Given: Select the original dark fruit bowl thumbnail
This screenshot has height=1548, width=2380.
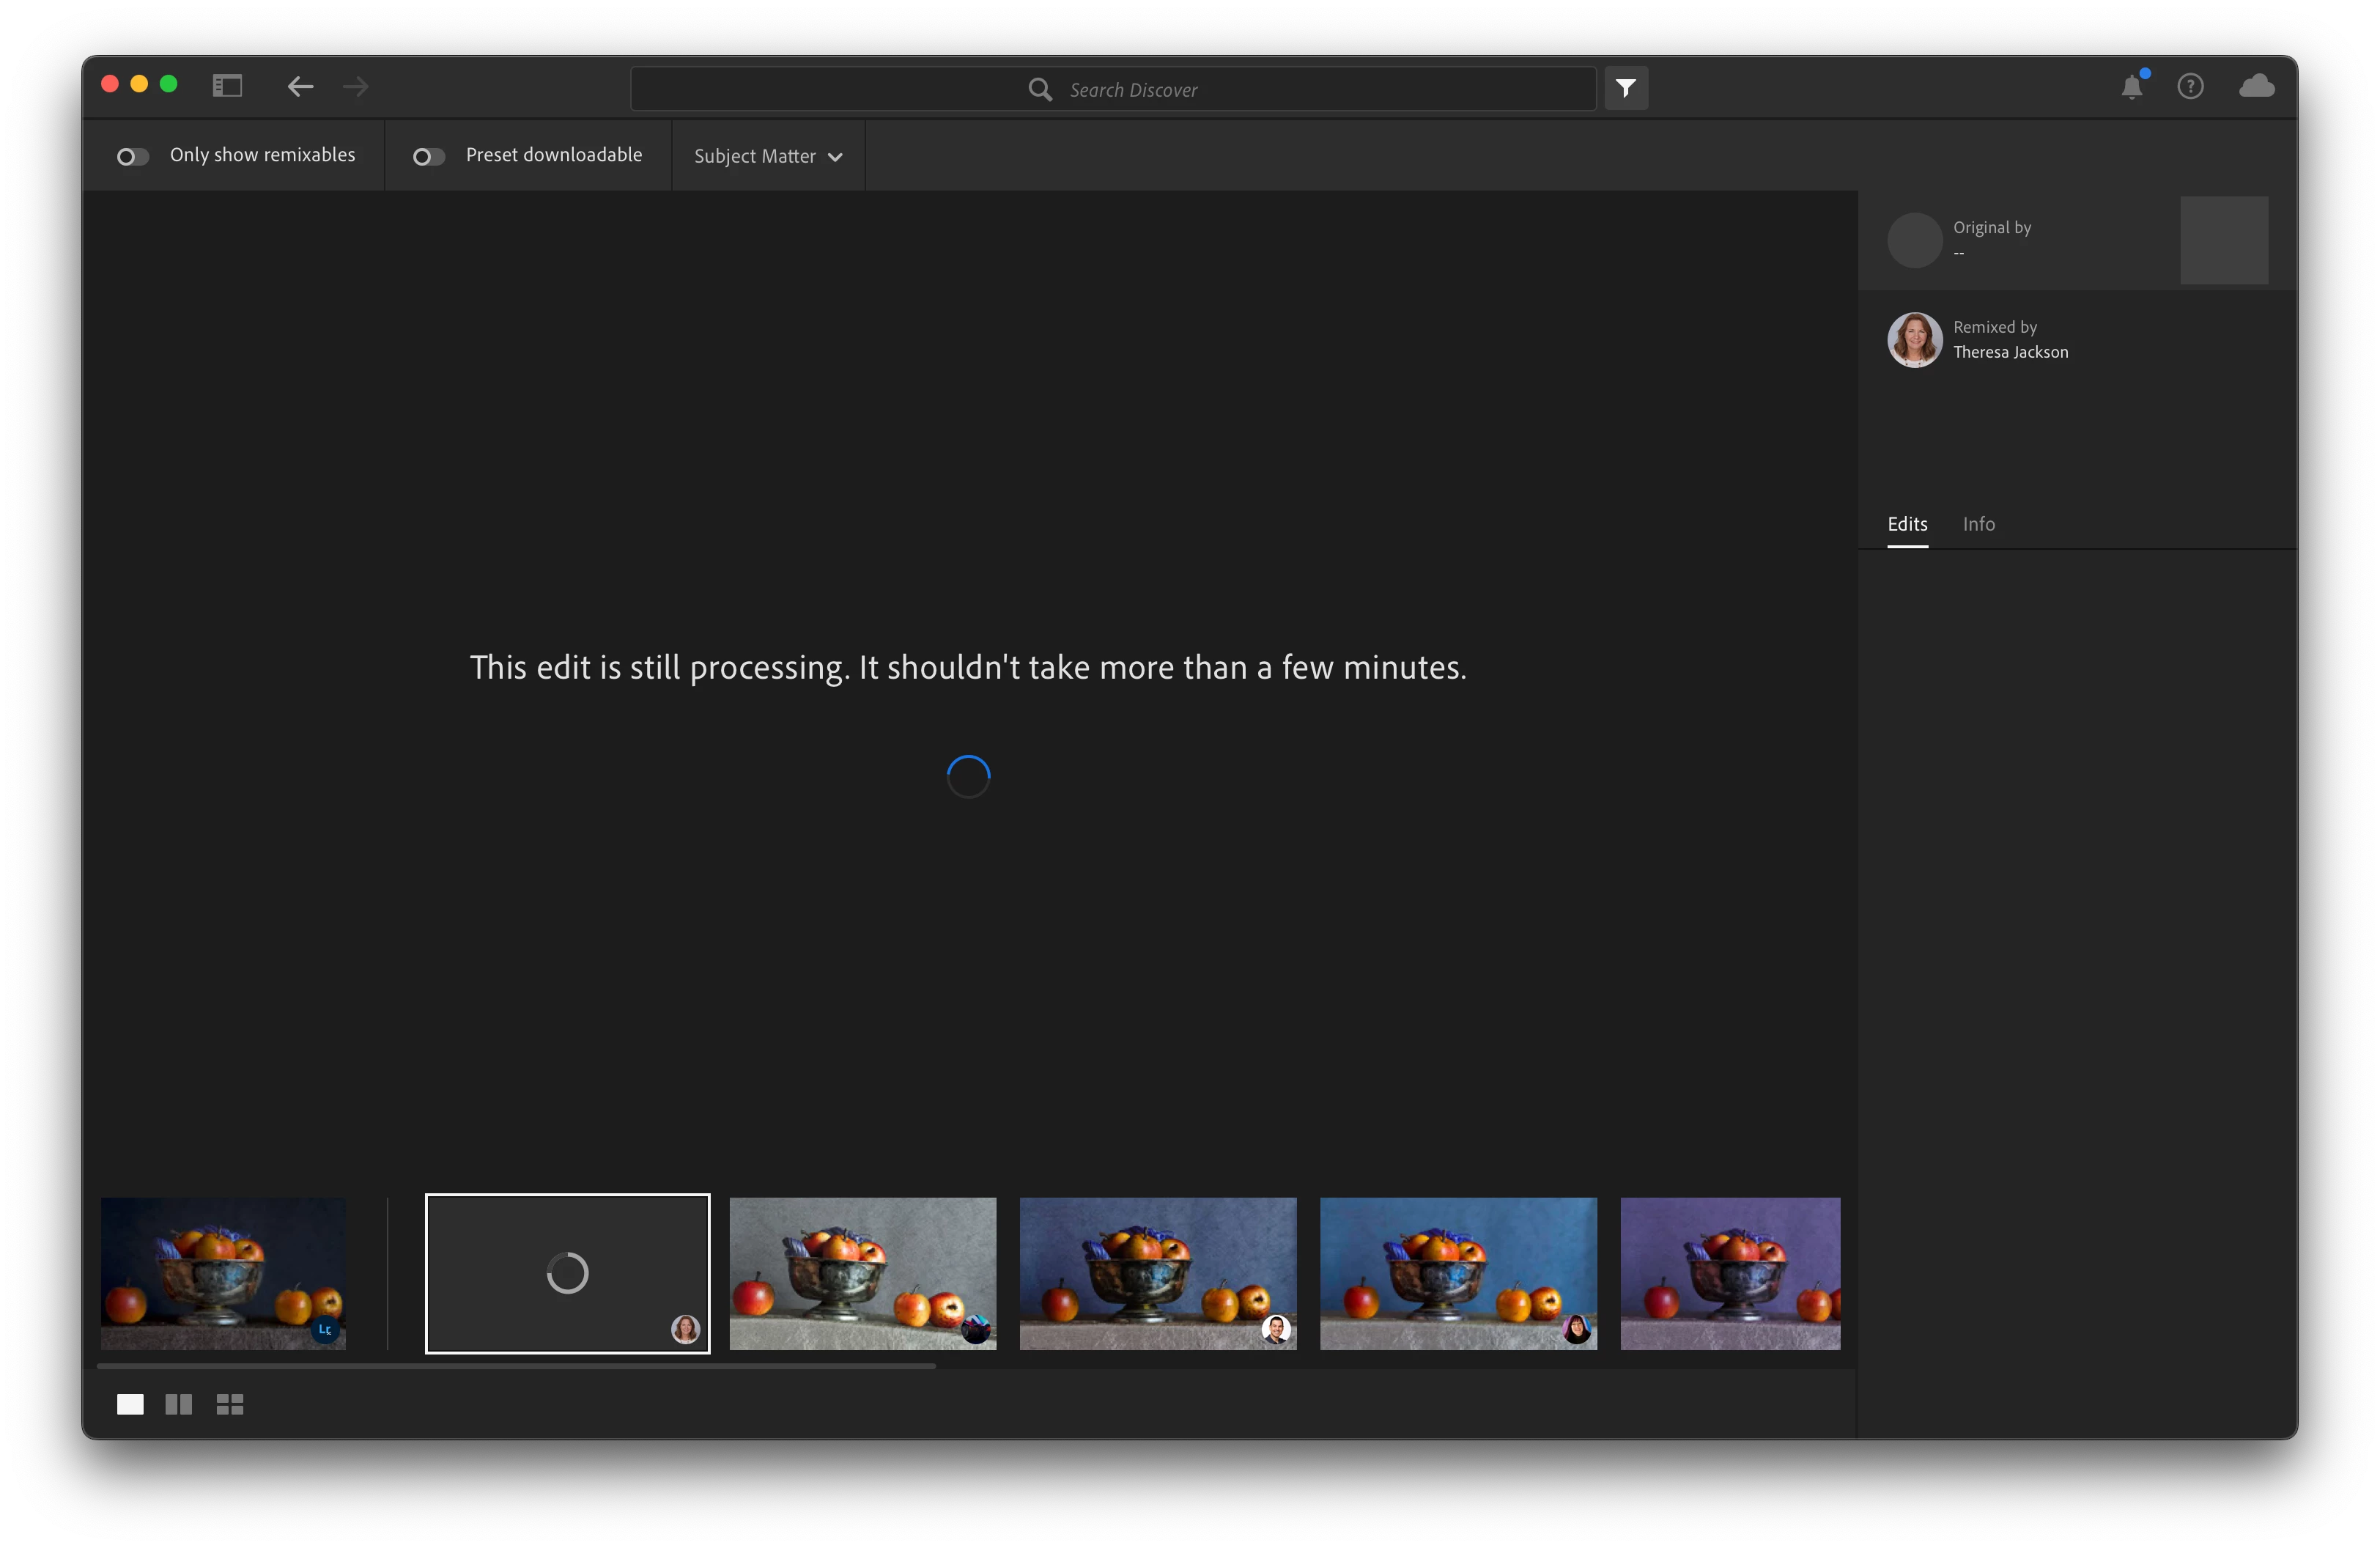Looking at the screenshot, I should (223, 1273).
